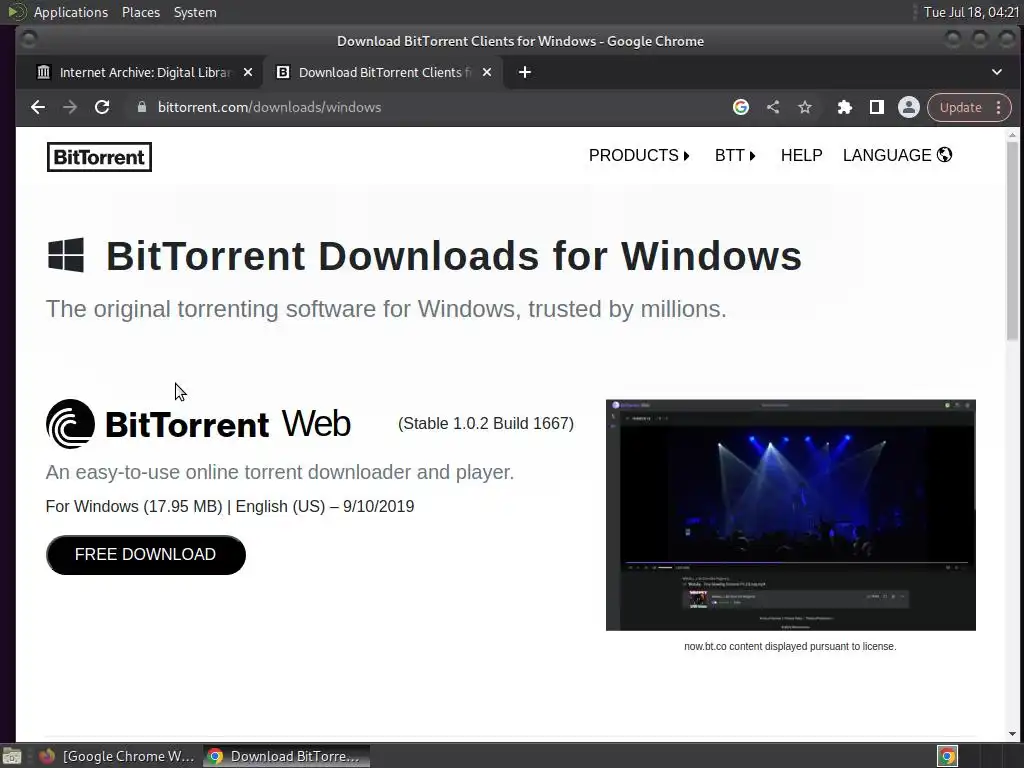Click the Stable 1.0.2 Build 1667 text

point(486,423)
